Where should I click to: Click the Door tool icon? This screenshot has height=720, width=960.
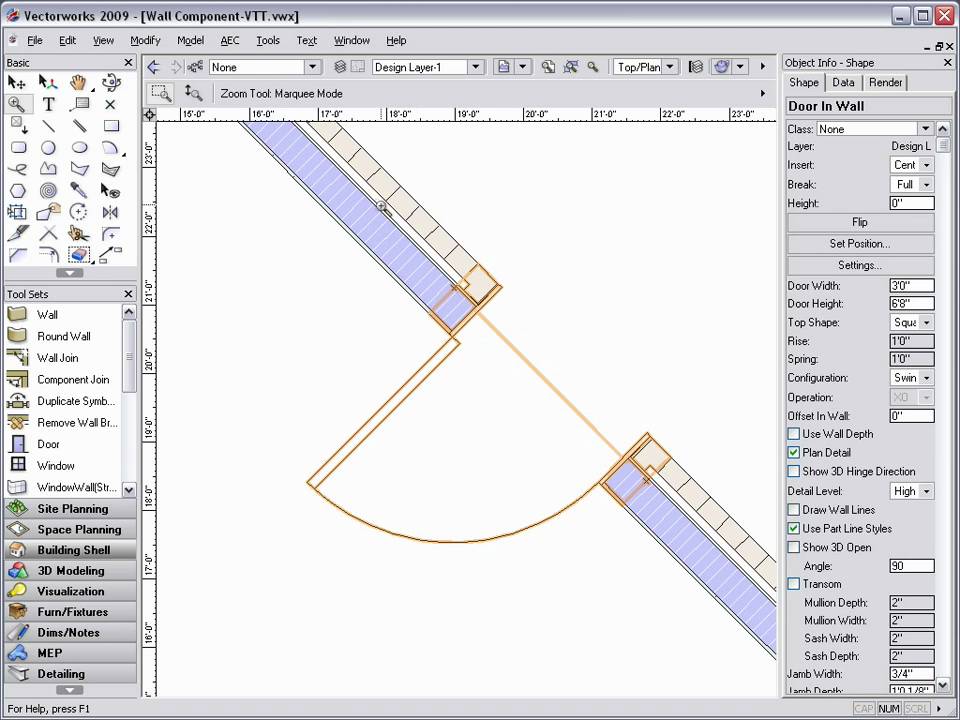click(18, 444)
